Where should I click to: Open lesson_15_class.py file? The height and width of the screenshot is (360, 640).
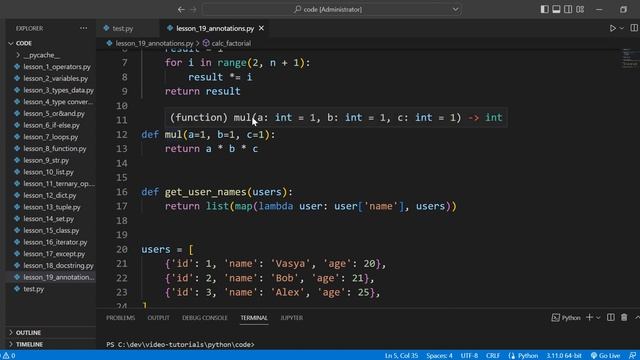click(51, 231)
